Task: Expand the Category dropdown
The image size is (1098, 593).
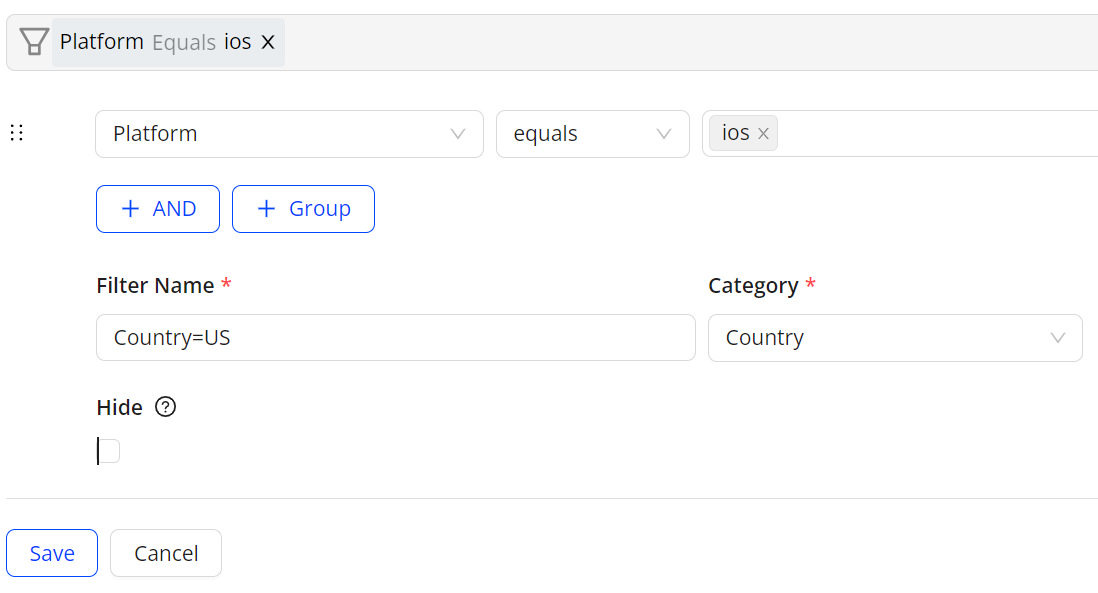Action: pos(894,338)
